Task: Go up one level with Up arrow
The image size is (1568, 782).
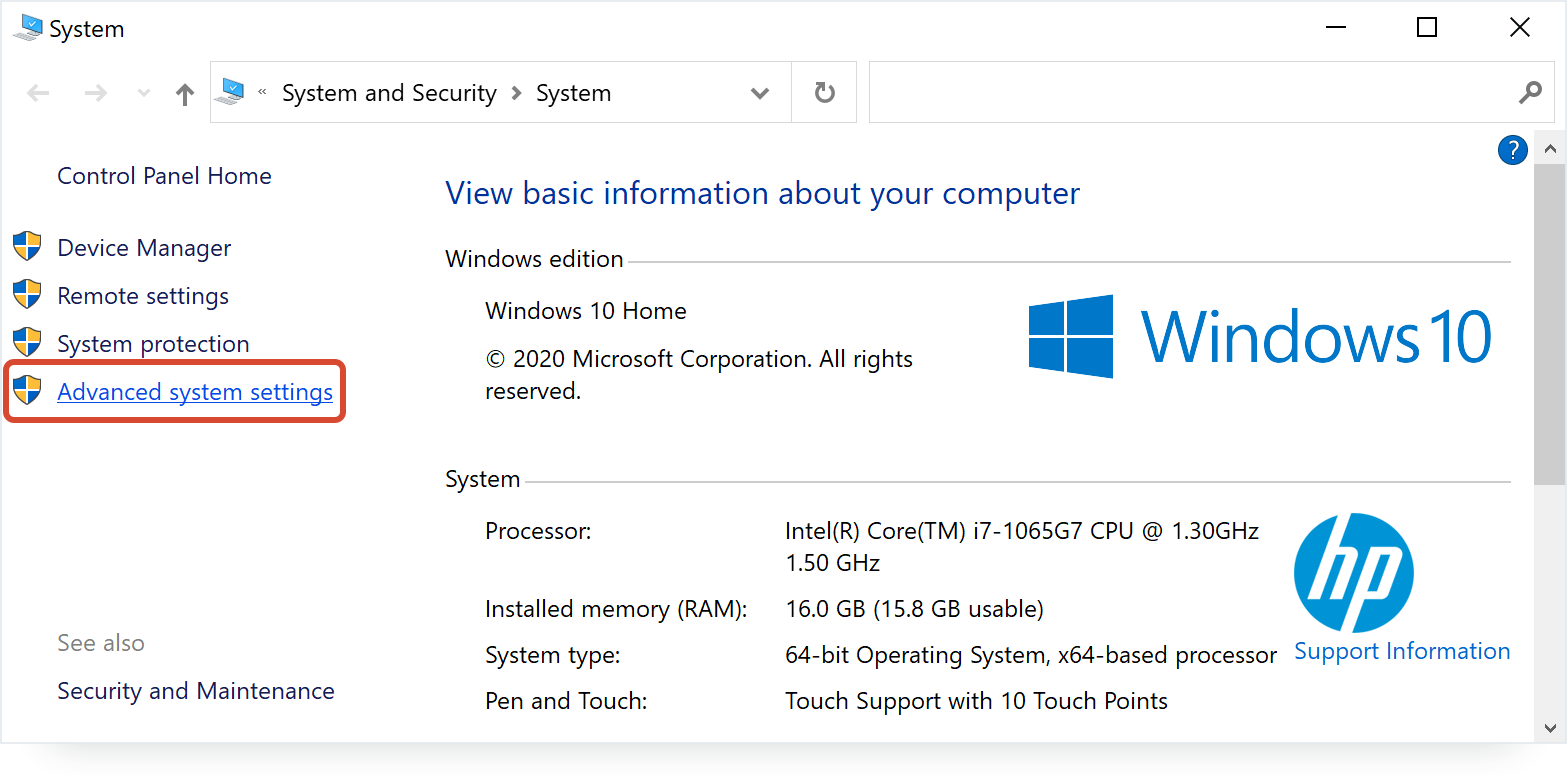Action: coord(184,94)
